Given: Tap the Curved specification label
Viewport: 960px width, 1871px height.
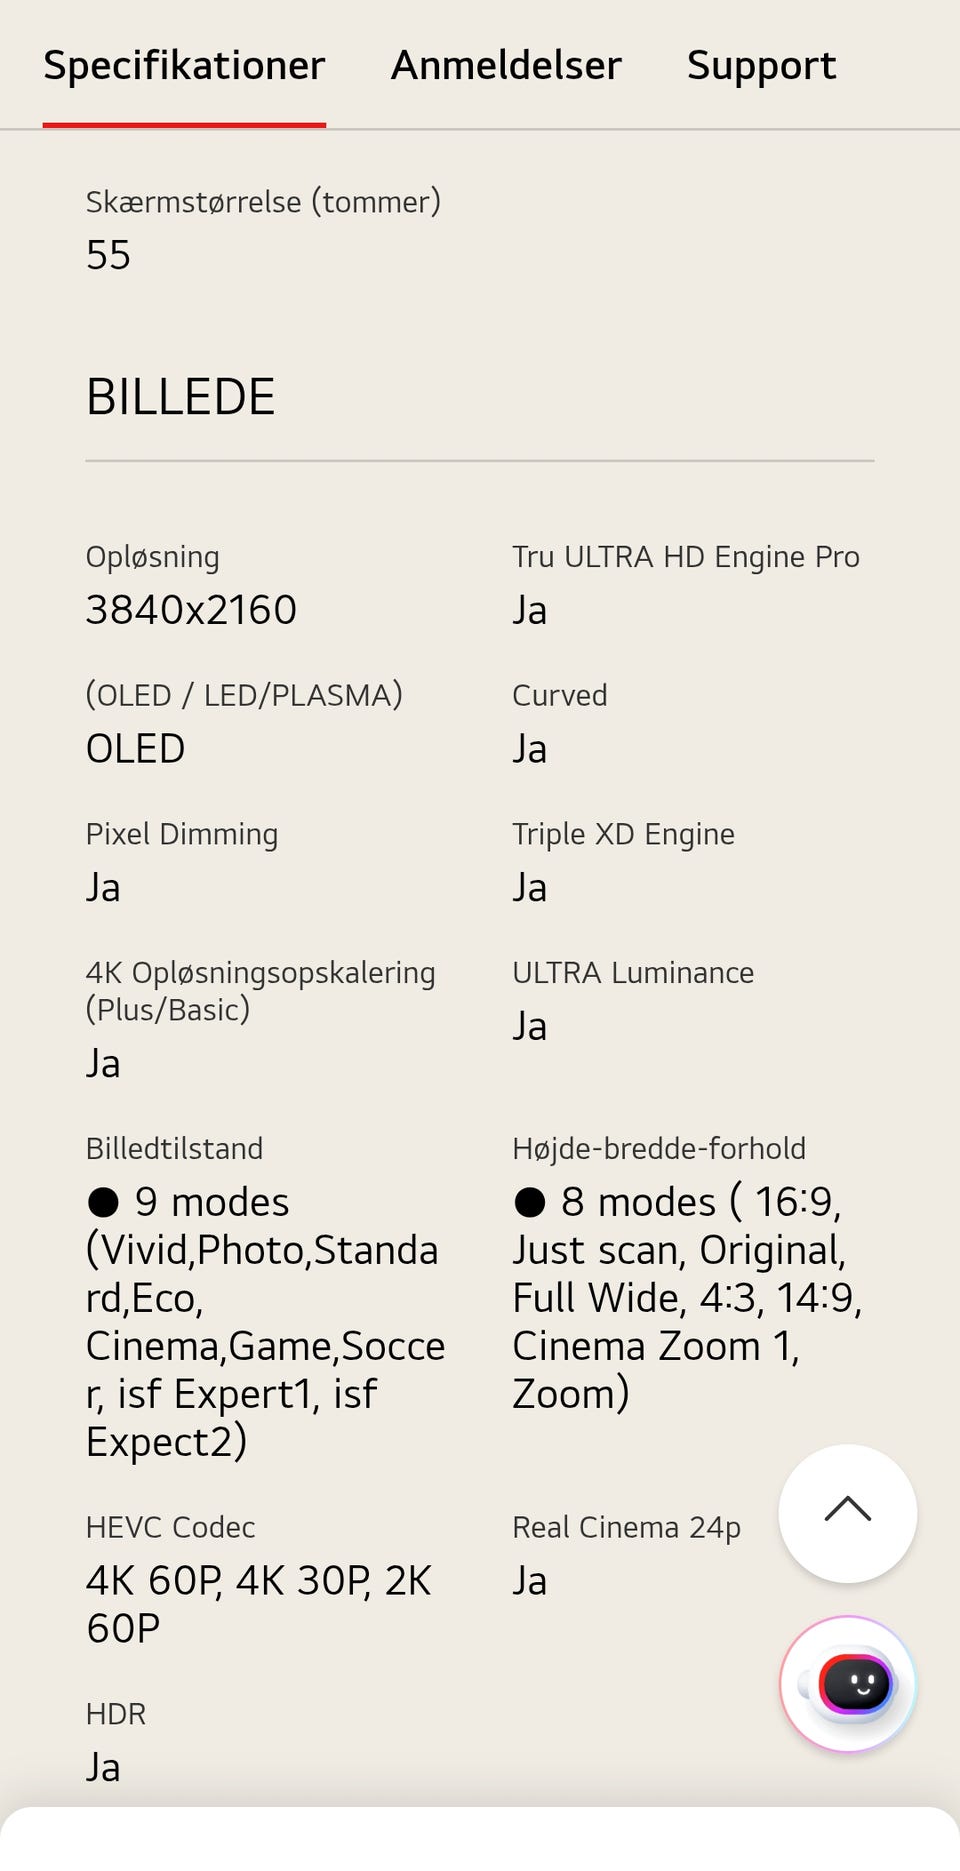Looking at the screenshot, I should coord(560,696).
